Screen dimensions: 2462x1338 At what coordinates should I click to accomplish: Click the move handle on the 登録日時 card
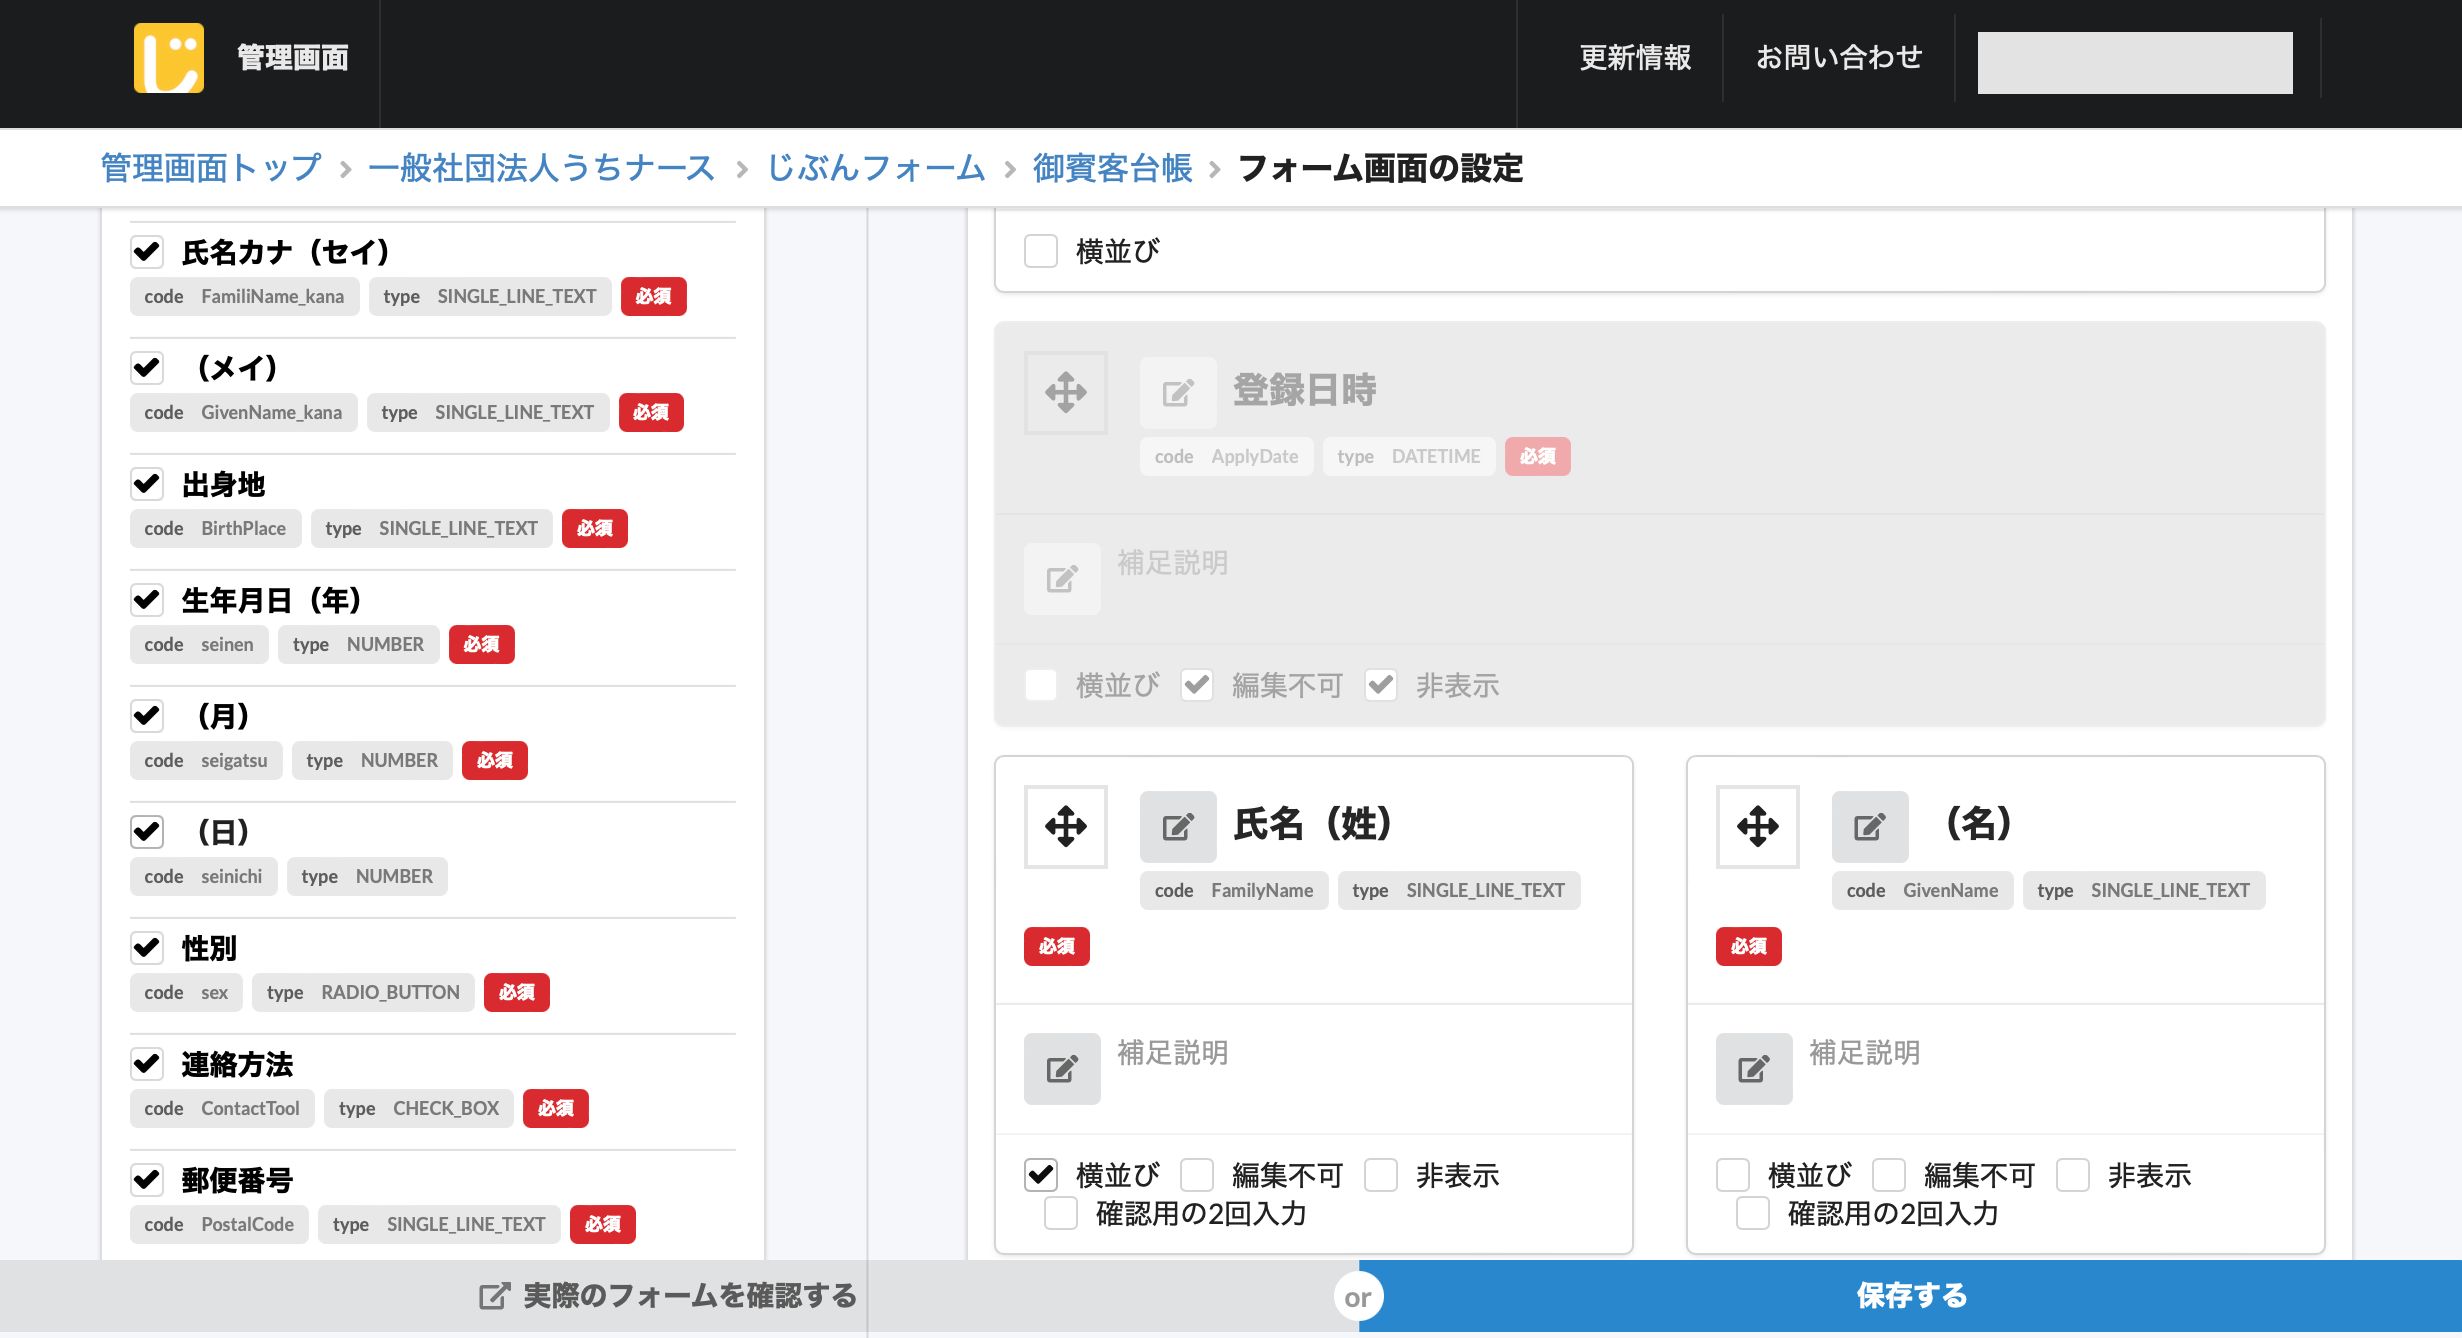pyautogui.click(x=1065, y=392)
